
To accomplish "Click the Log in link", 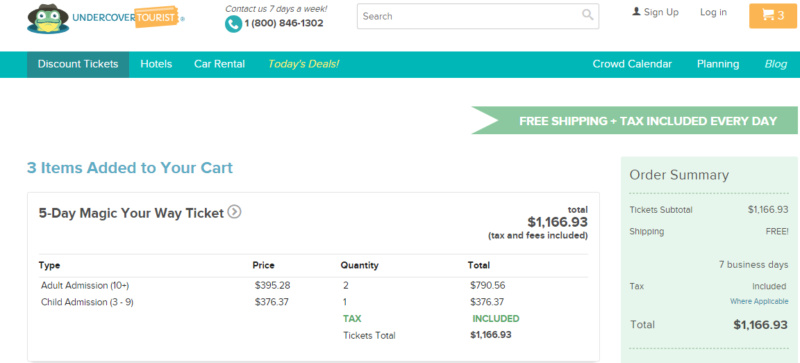I will [713, 12].
